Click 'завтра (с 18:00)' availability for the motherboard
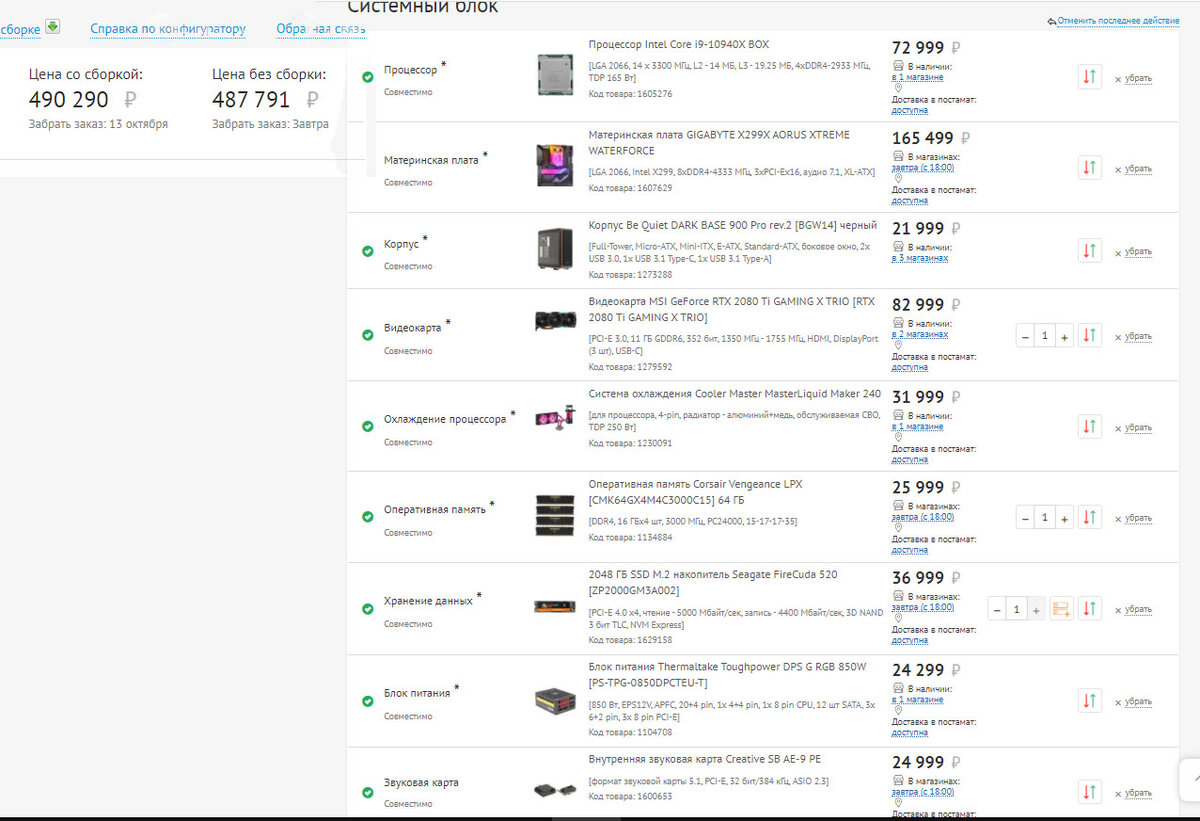The height and width of the screenshot is (821, 1200). coord(923,167)
